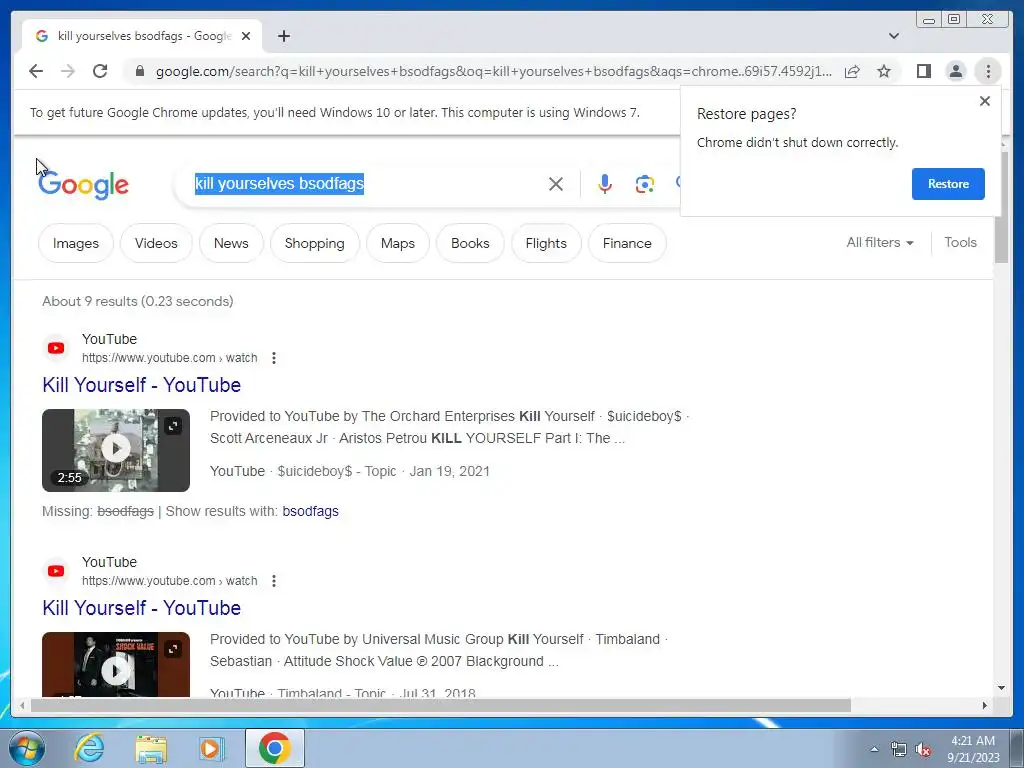Open the tab search dropdown arrow
Image resolution: width=1024 pixels, height=768 pixels.
point(893,36)
